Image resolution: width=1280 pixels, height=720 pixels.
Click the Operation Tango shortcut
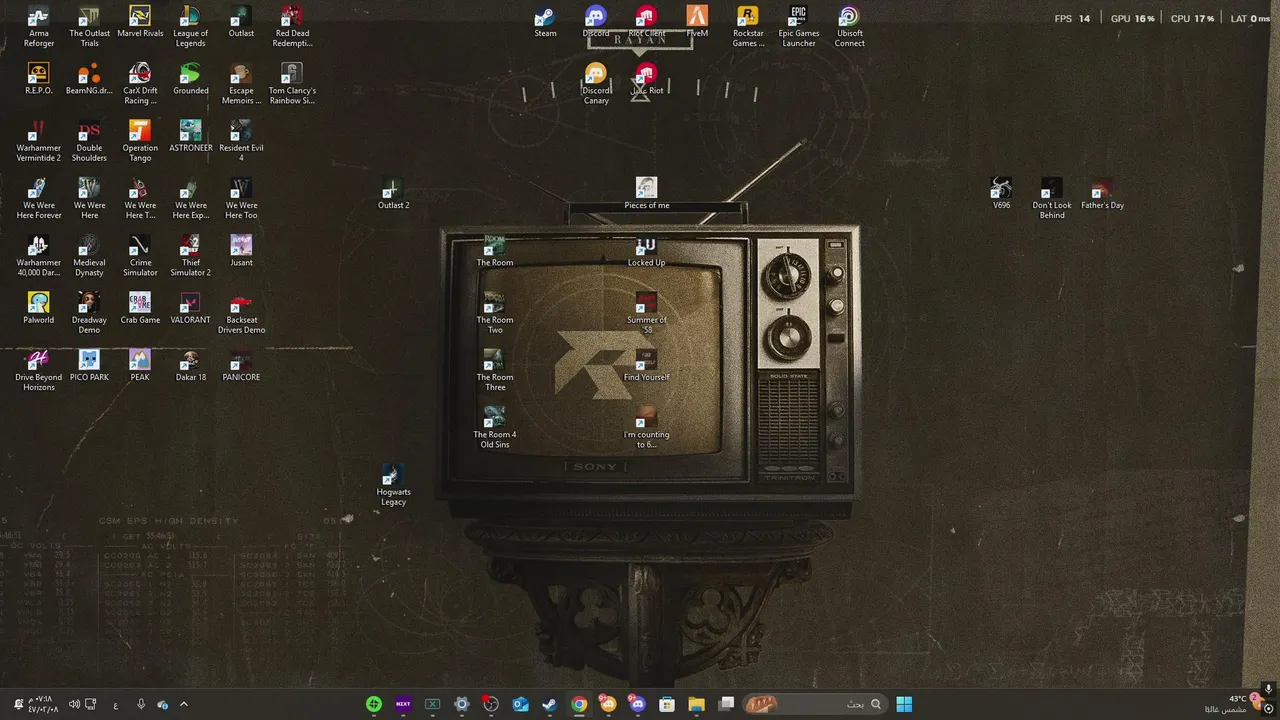click(x=140, y=142)
